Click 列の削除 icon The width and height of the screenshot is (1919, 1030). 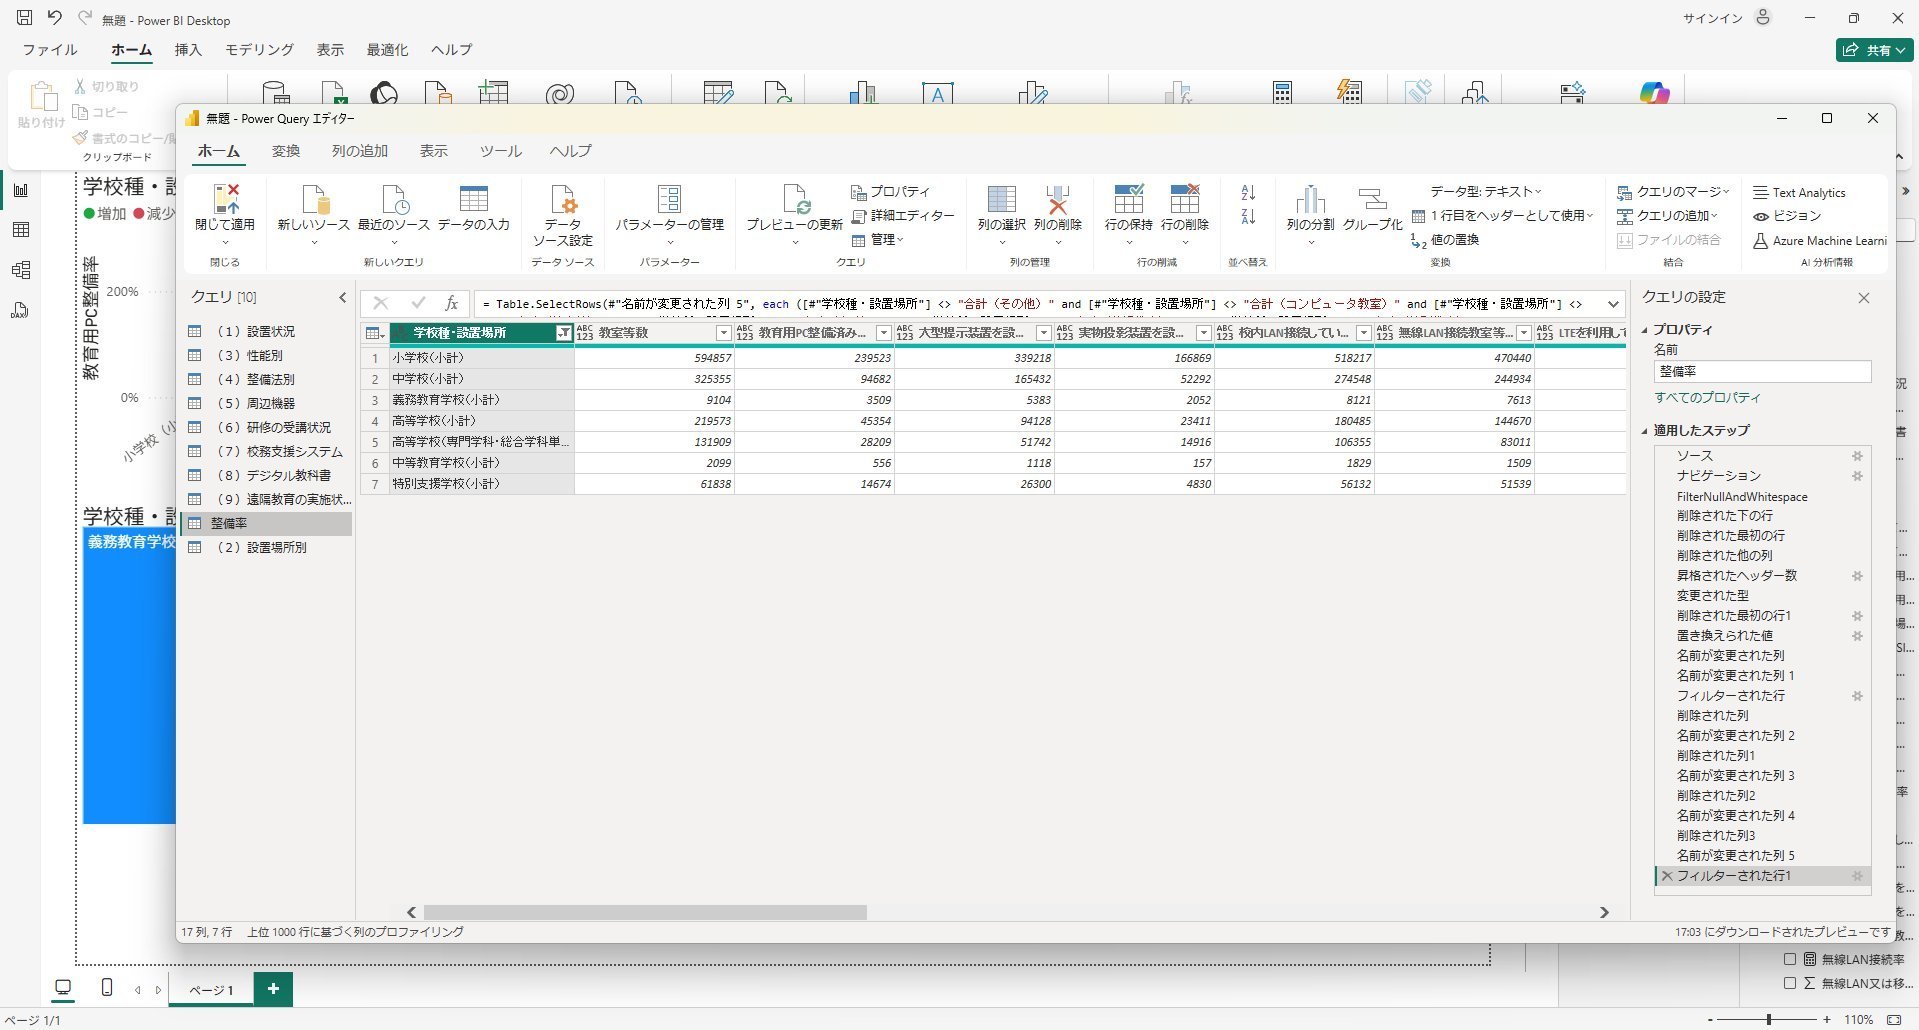(x=1057, y=198)
